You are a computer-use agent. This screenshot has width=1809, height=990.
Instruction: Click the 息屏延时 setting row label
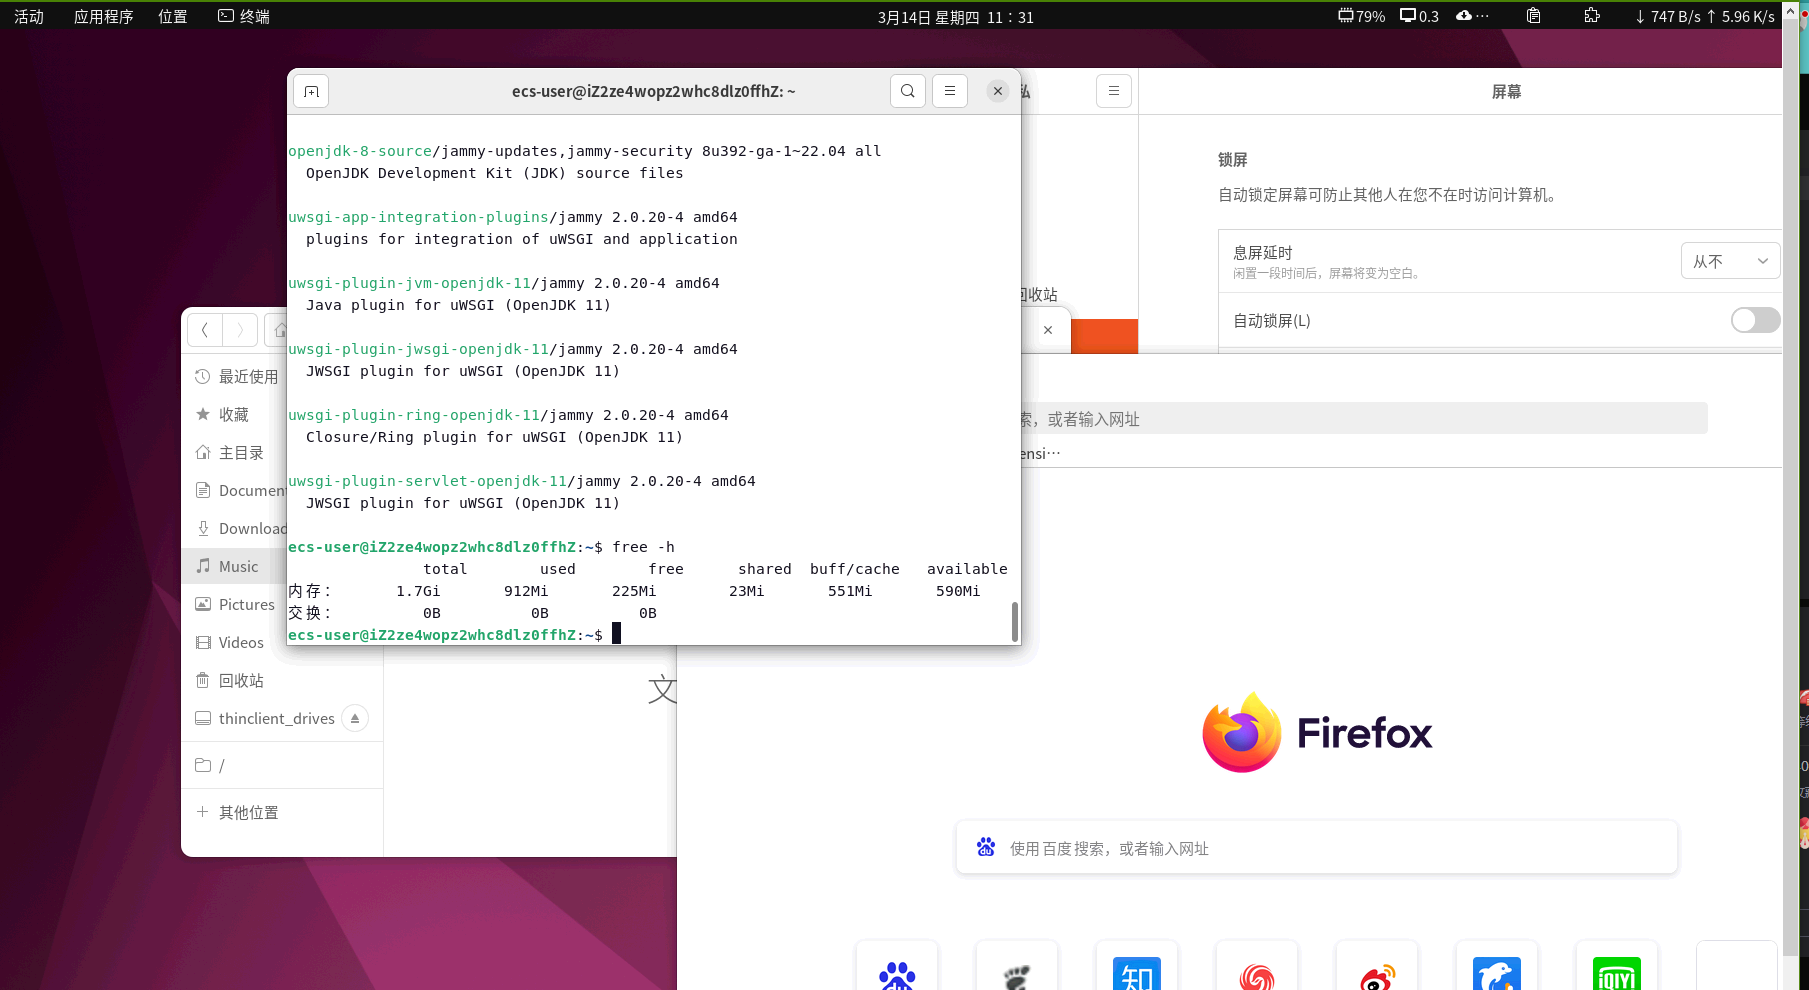click(x=1262, y=252)
